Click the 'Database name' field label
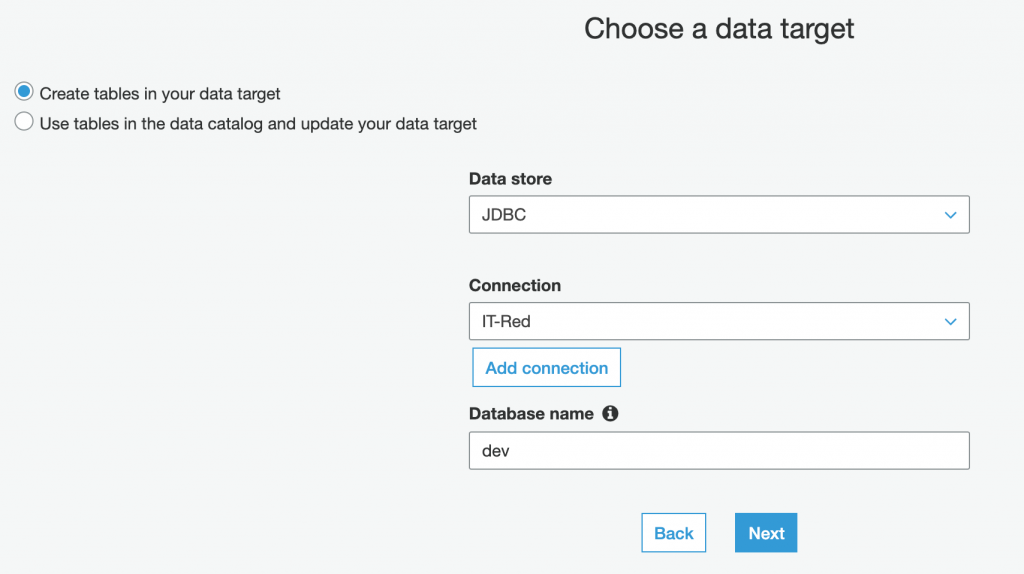This screenshot has width=1024, height=574. pos(531,413)
